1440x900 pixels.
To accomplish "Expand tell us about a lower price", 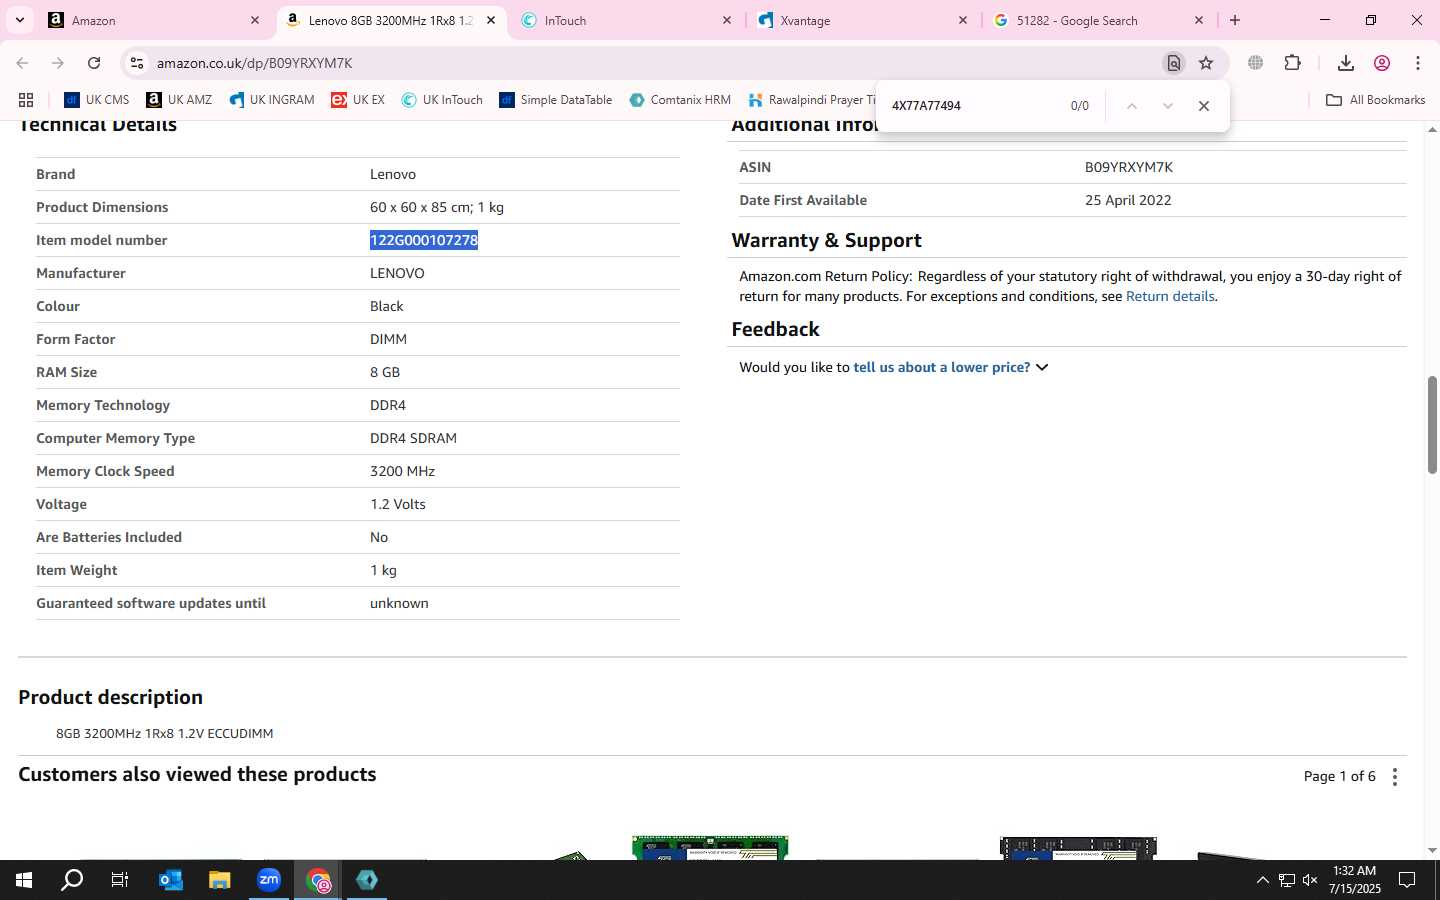I will click(950, 367).
